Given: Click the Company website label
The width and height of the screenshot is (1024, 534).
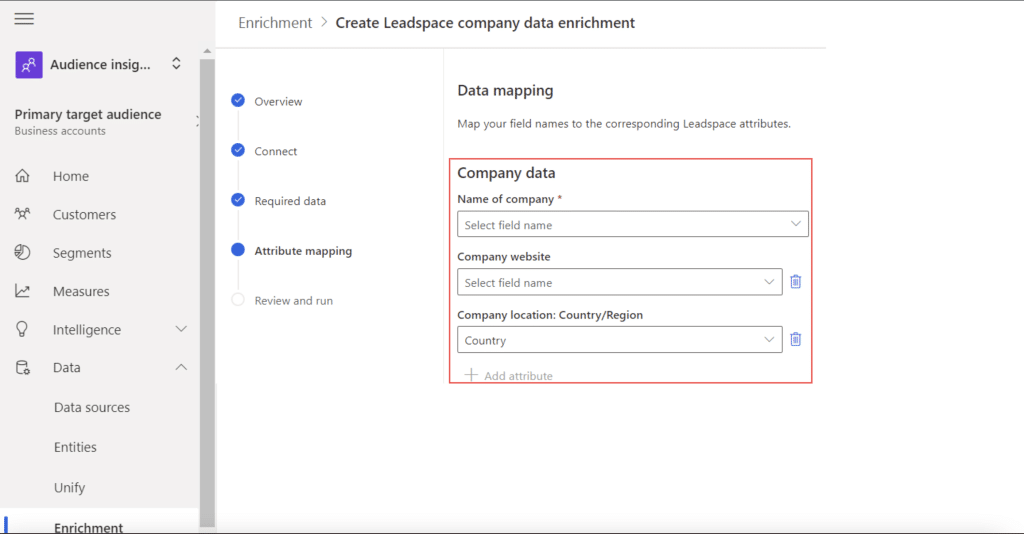Looking at the screenshot, I should pyautogui.click(x=504, y=257).
